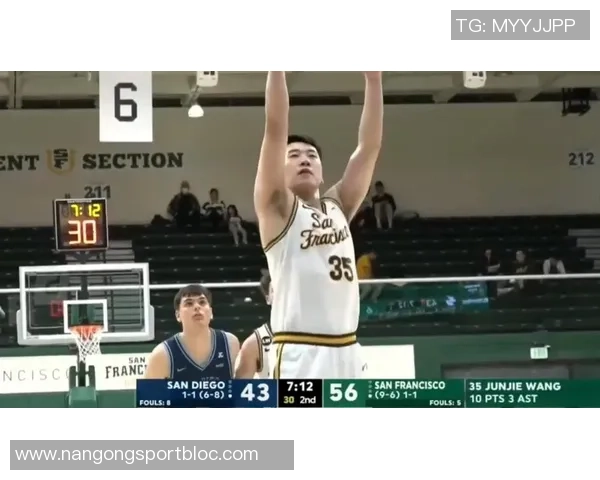Click the section 211 sign
The height and width of the screenshot is (480, 600).
click(x=98, y=192)
